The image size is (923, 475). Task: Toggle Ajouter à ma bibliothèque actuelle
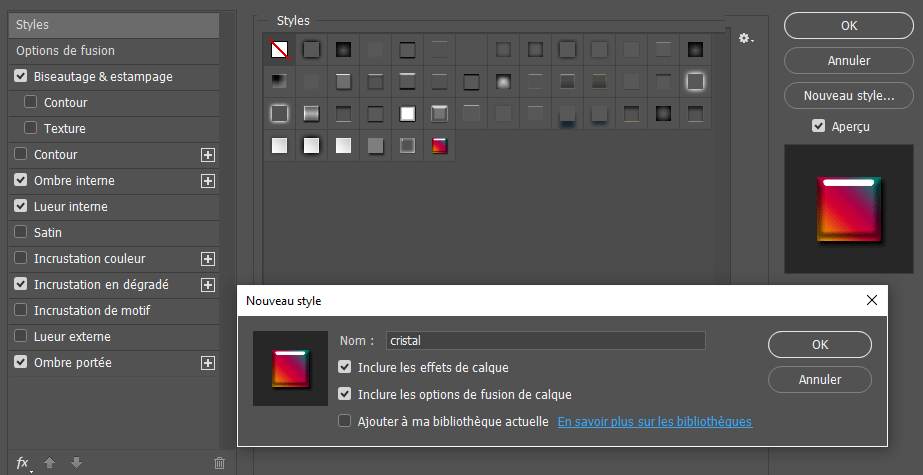tap(345, 422)
